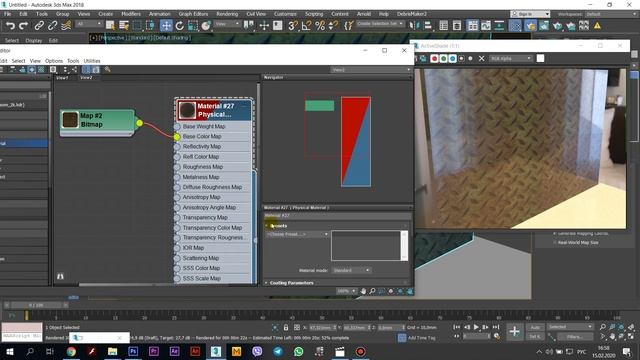
Task: Open the Curve Editor icon
Action: (x=486, y=26)
